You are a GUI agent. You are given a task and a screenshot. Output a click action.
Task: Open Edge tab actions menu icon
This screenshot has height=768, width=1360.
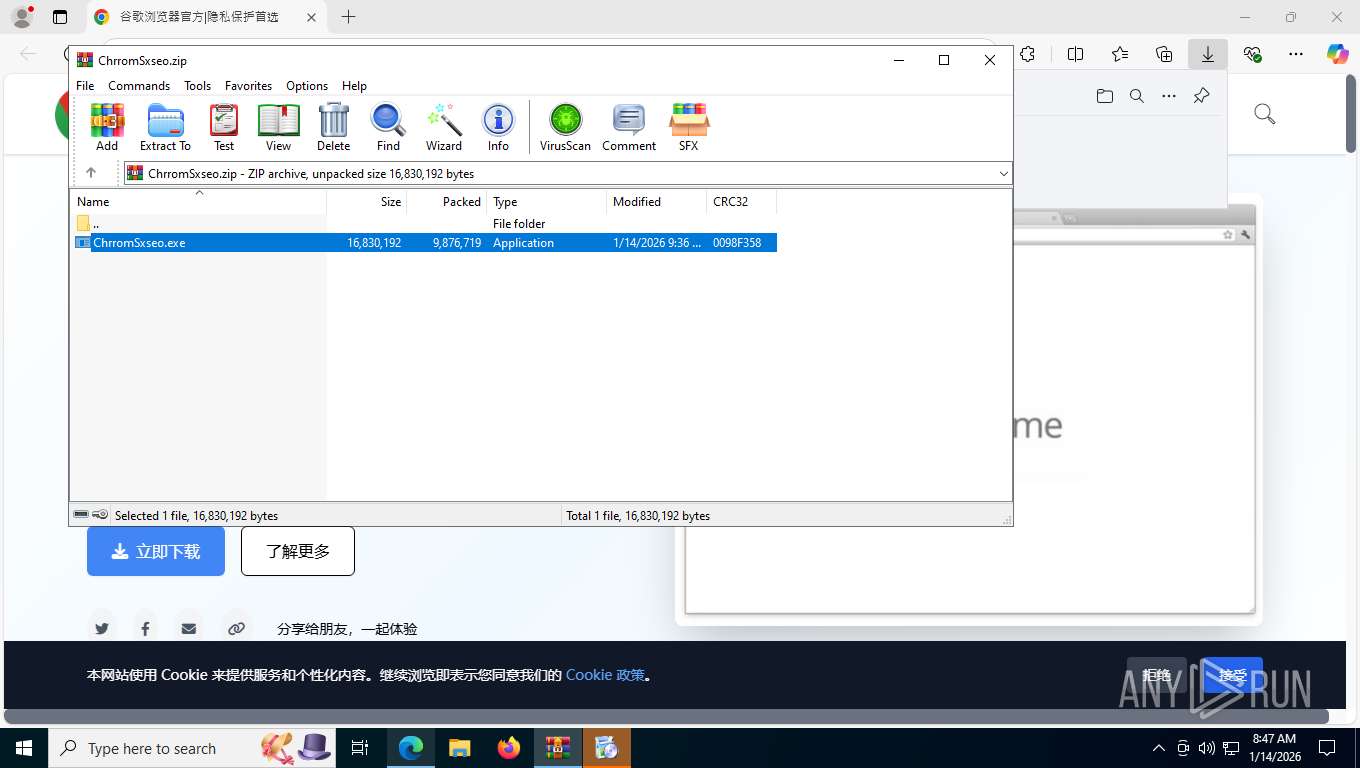(x=60, y=17)
